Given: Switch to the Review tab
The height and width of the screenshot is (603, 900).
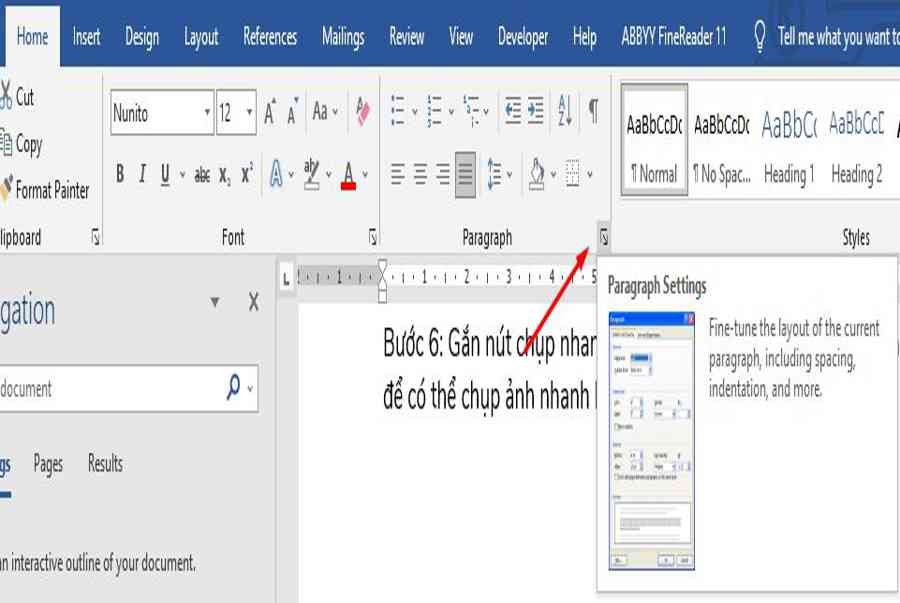Looking at the screenshot, I should click(x=406, y=37).
